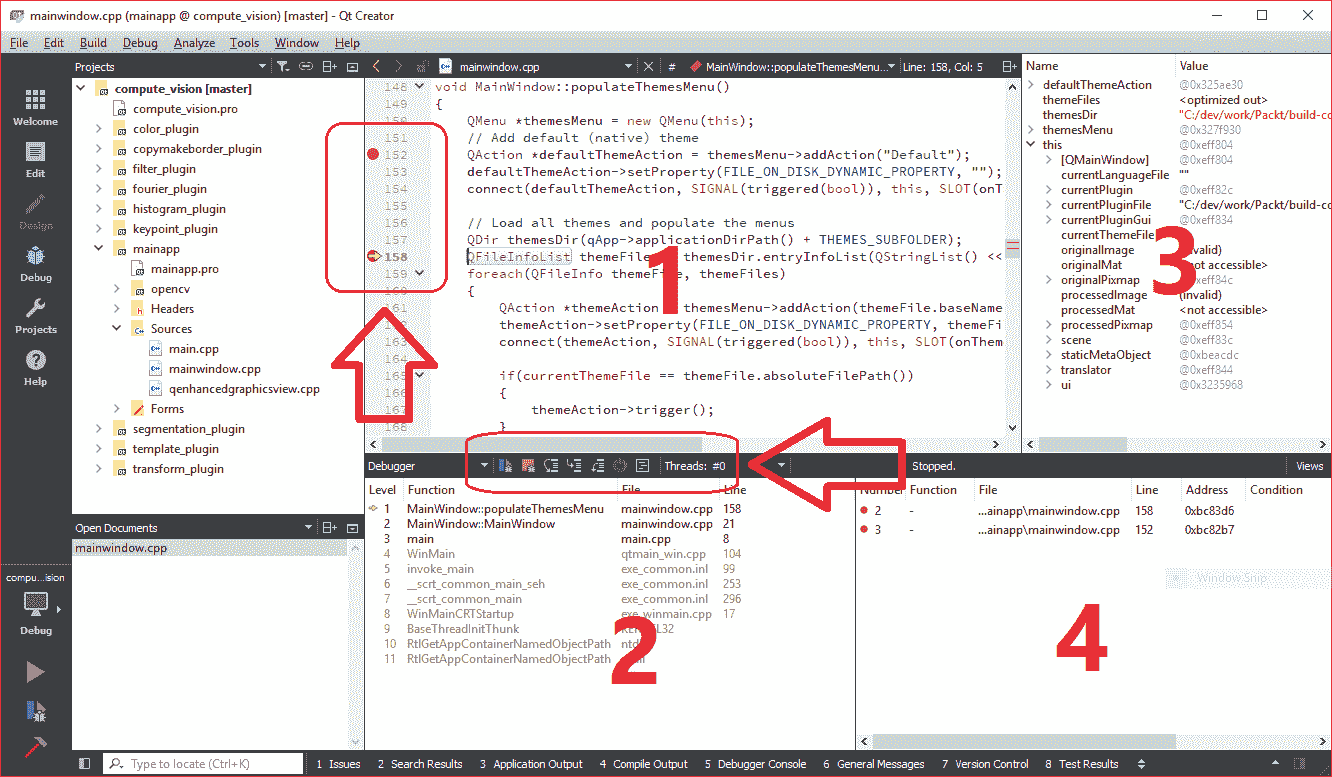1332x777 pixels.
Task: Click the Run play button in sidebar
Action: tap(35, 672)
